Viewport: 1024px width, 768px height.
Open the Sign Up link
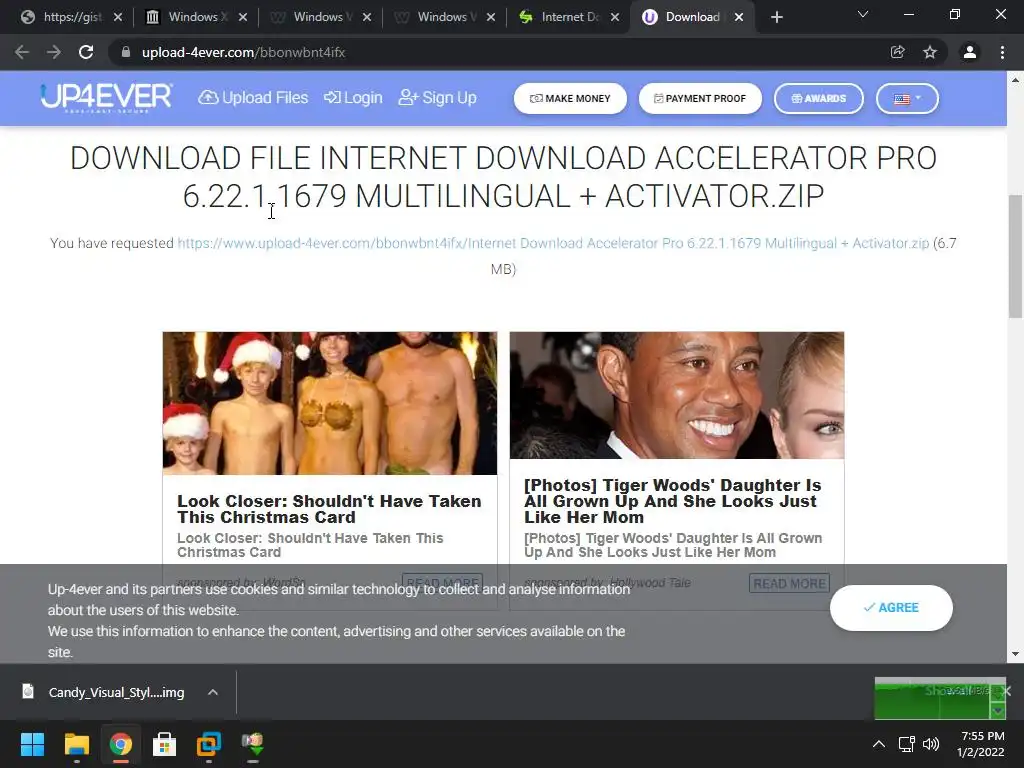tap(438, 98)
